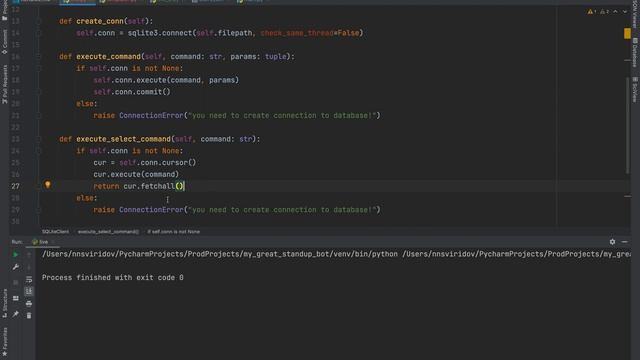Click the up stack trace arrow

[x=29, y=254]
